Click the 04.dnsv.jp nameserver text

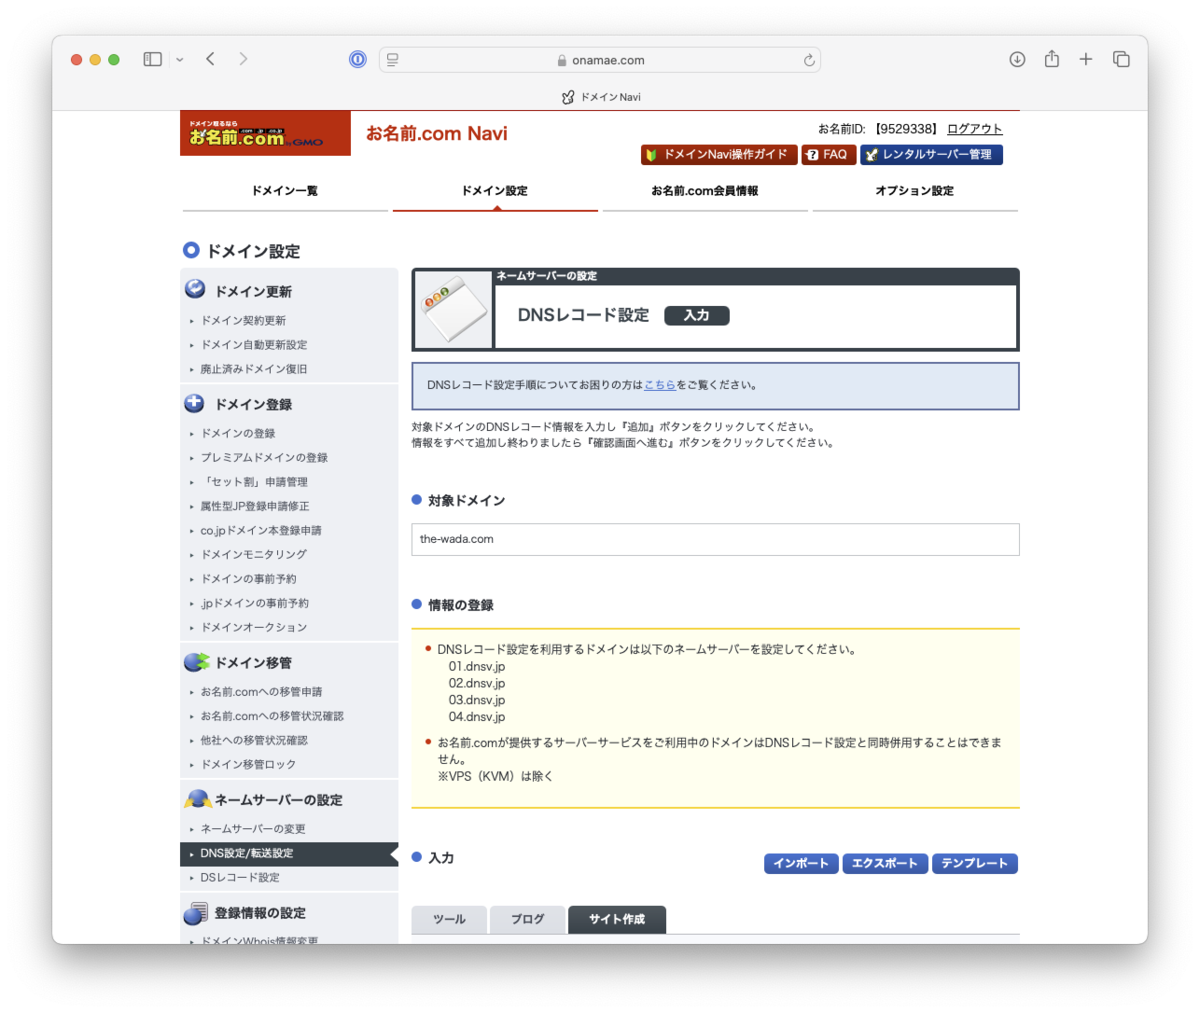pyautogui.click(x=477, y=717)
